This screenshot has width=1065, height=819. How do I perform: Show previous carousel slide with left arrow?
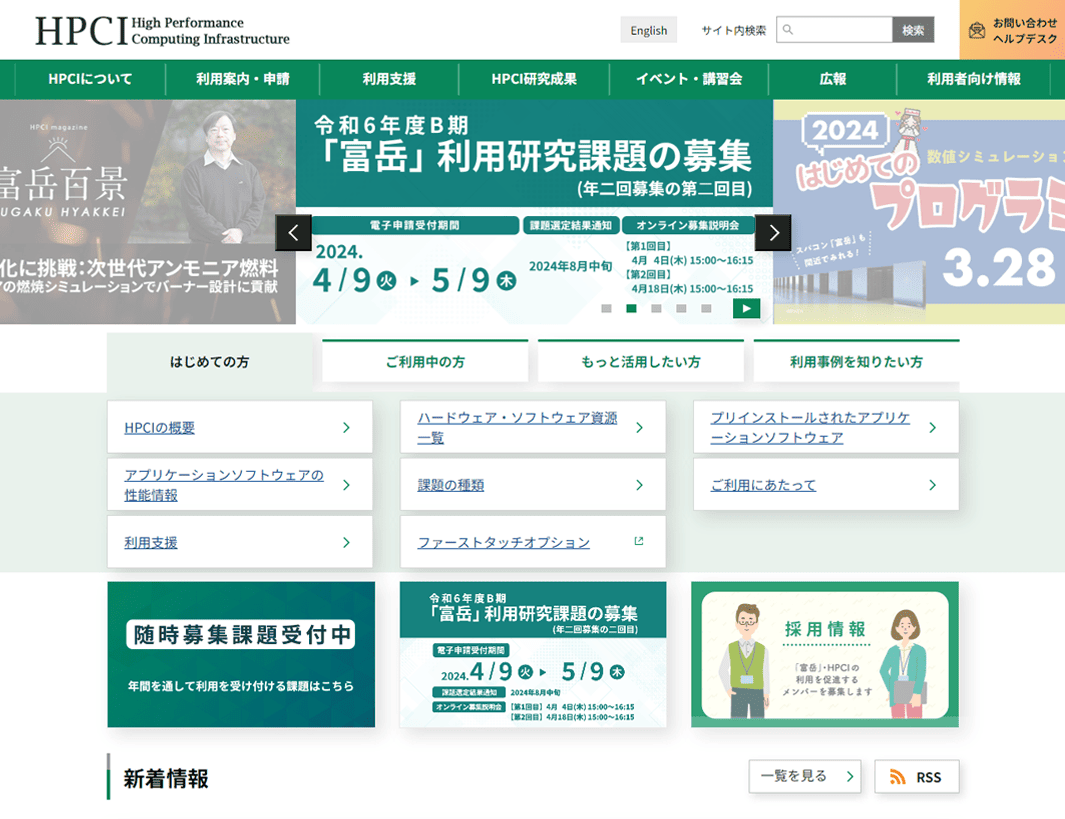293,233
